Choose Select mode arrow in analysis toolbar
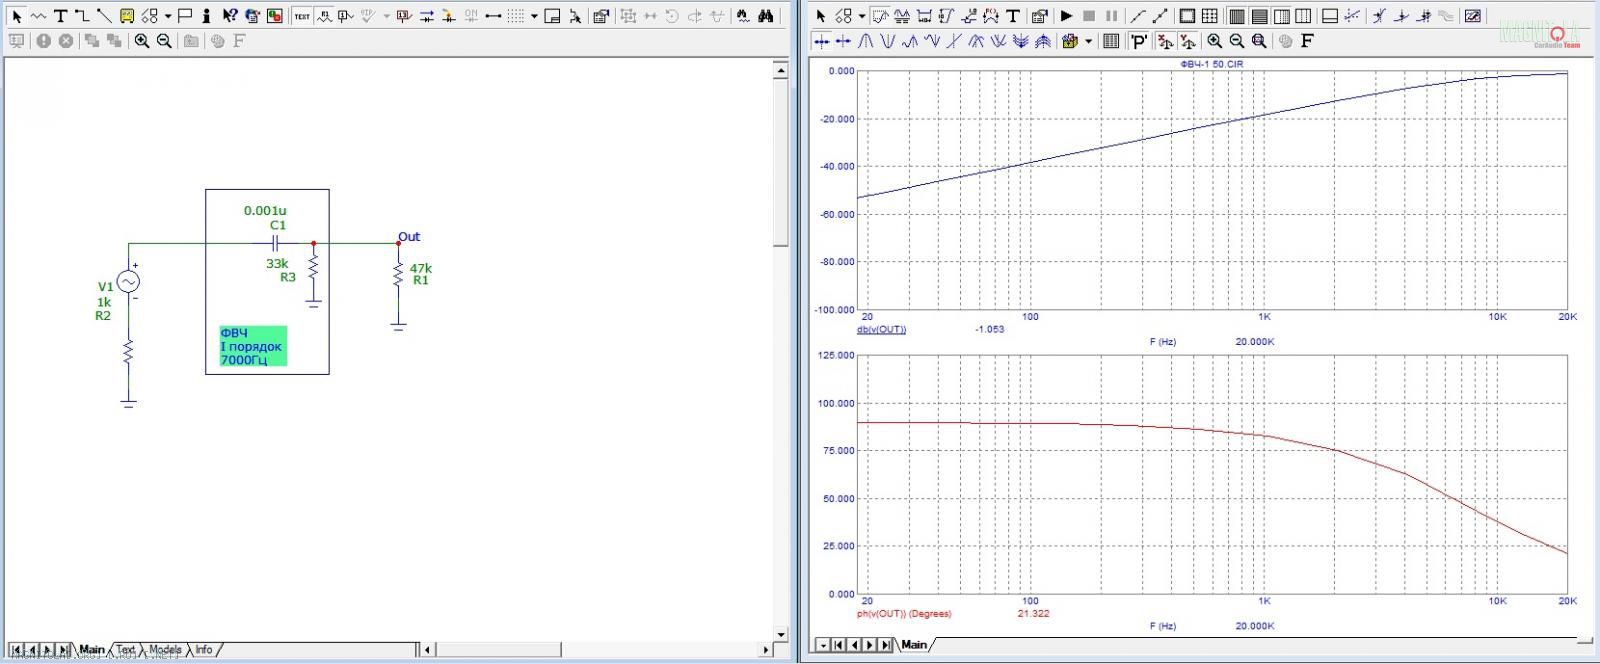Image resolution: width=1600 pixels, height=664 pixels. 821,16
